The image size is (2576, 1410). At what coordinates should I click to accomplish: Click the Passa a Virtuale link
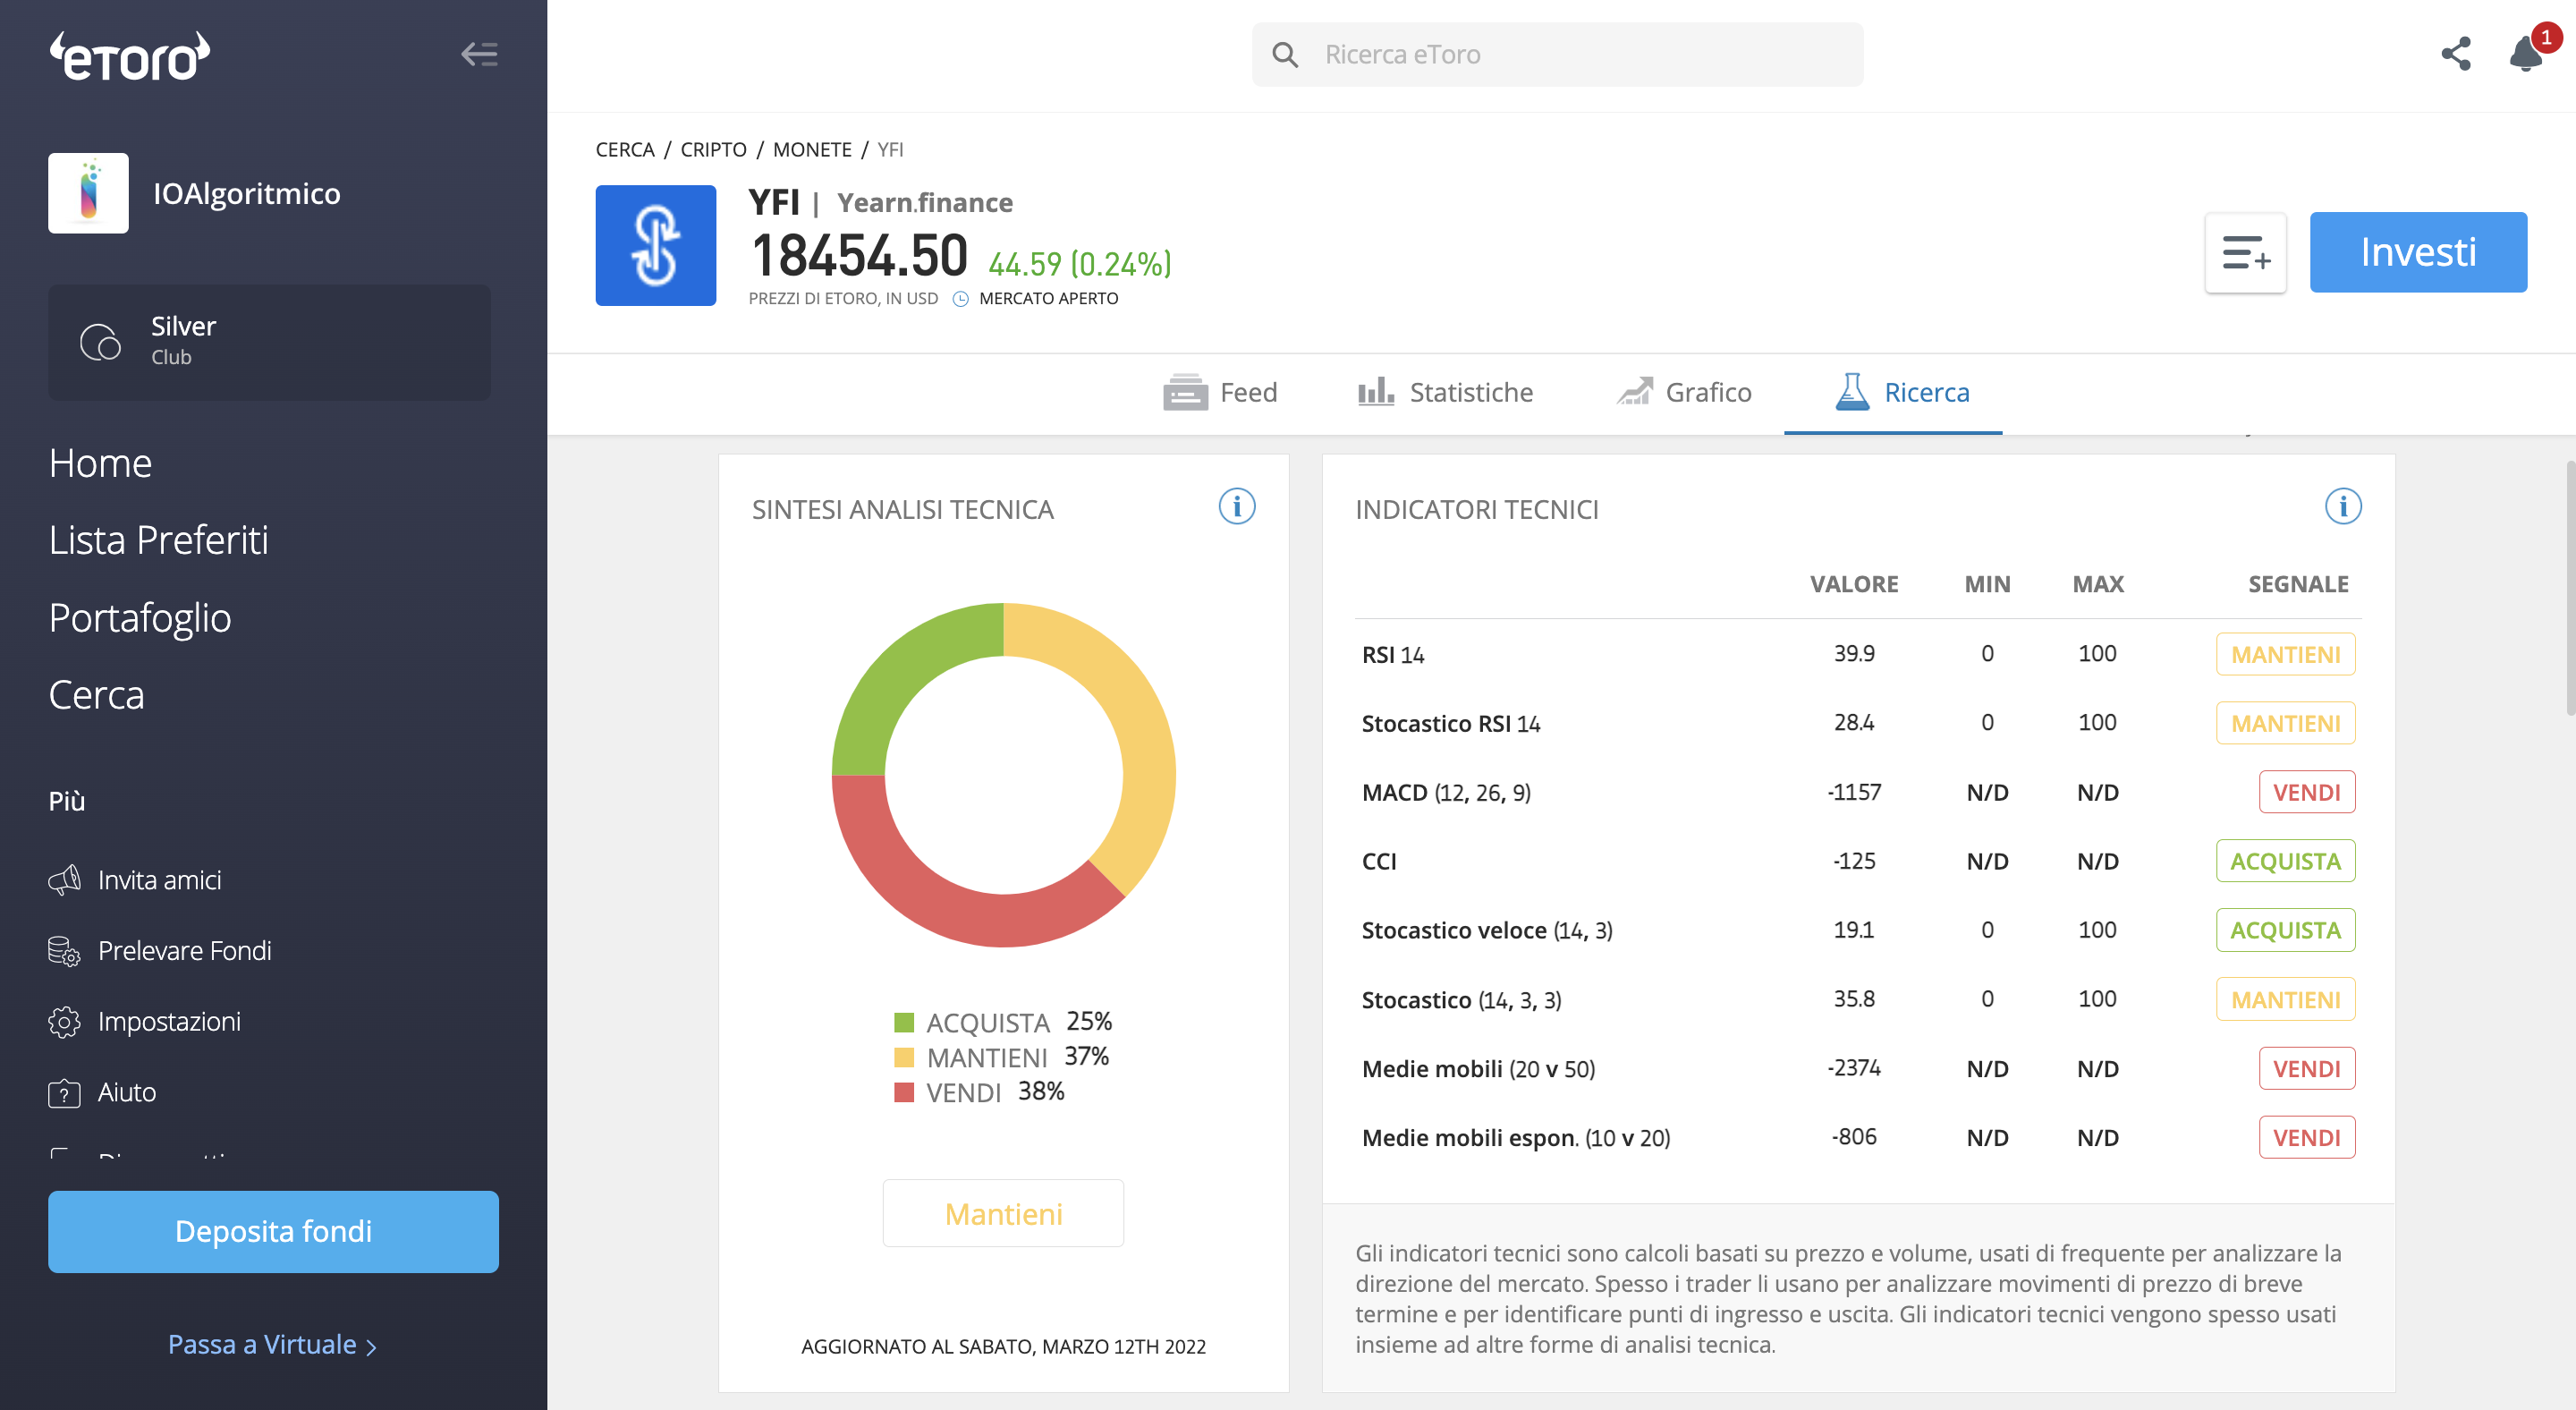tap(272, 1344)
